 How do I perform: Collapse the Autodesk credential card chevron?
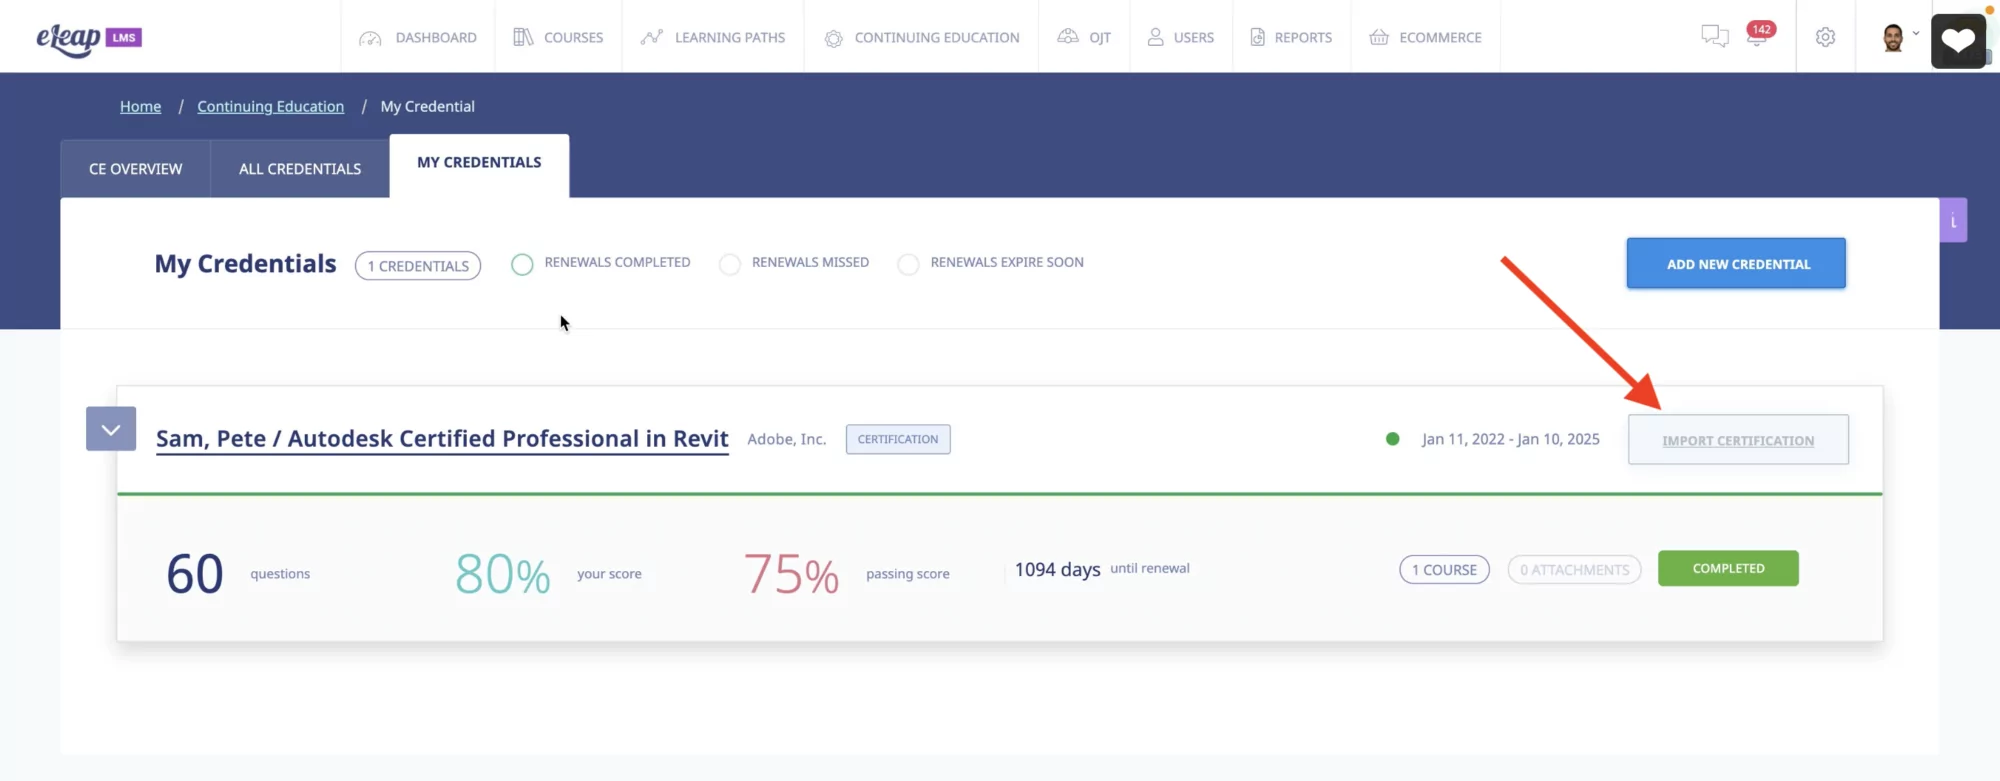point(111,429)
